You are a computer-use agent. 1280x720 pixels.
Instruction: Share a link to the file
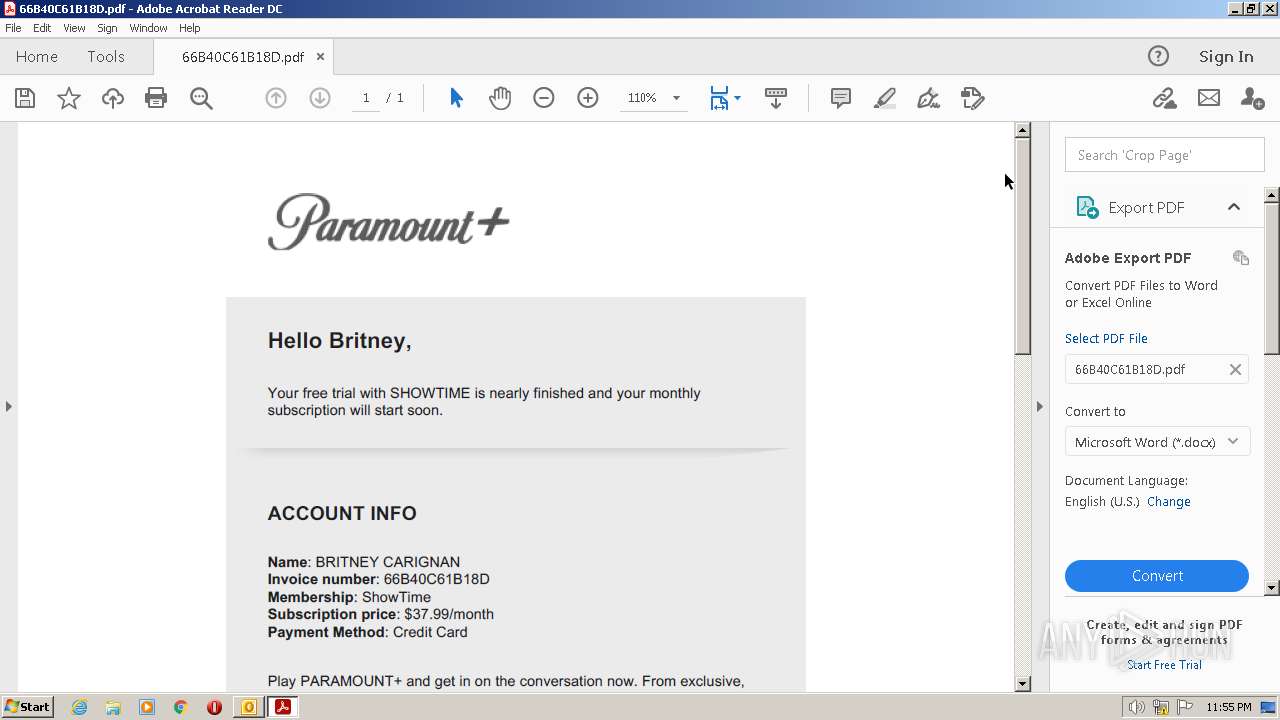pyautogui.click(x=1164, y=98)
